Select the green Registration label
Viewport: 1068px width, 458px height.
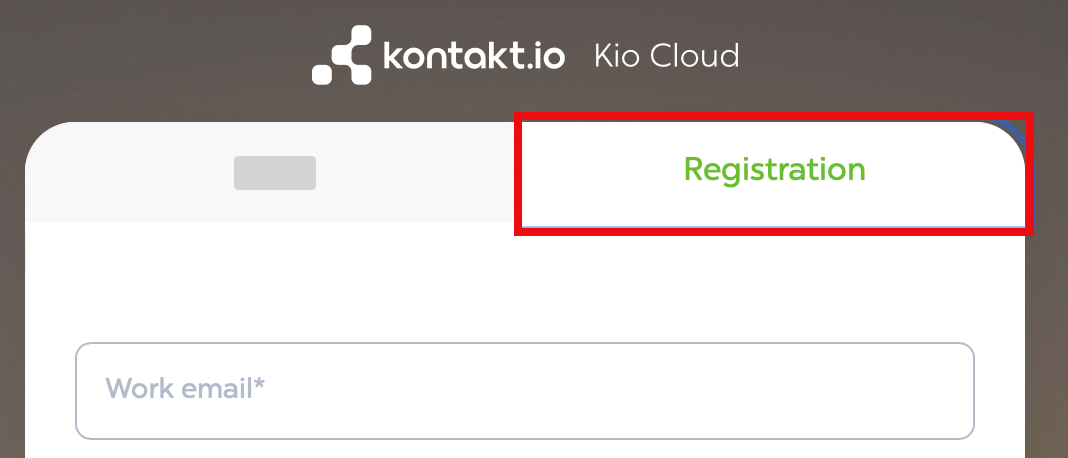pyautogui.click(x=774, y=170)
